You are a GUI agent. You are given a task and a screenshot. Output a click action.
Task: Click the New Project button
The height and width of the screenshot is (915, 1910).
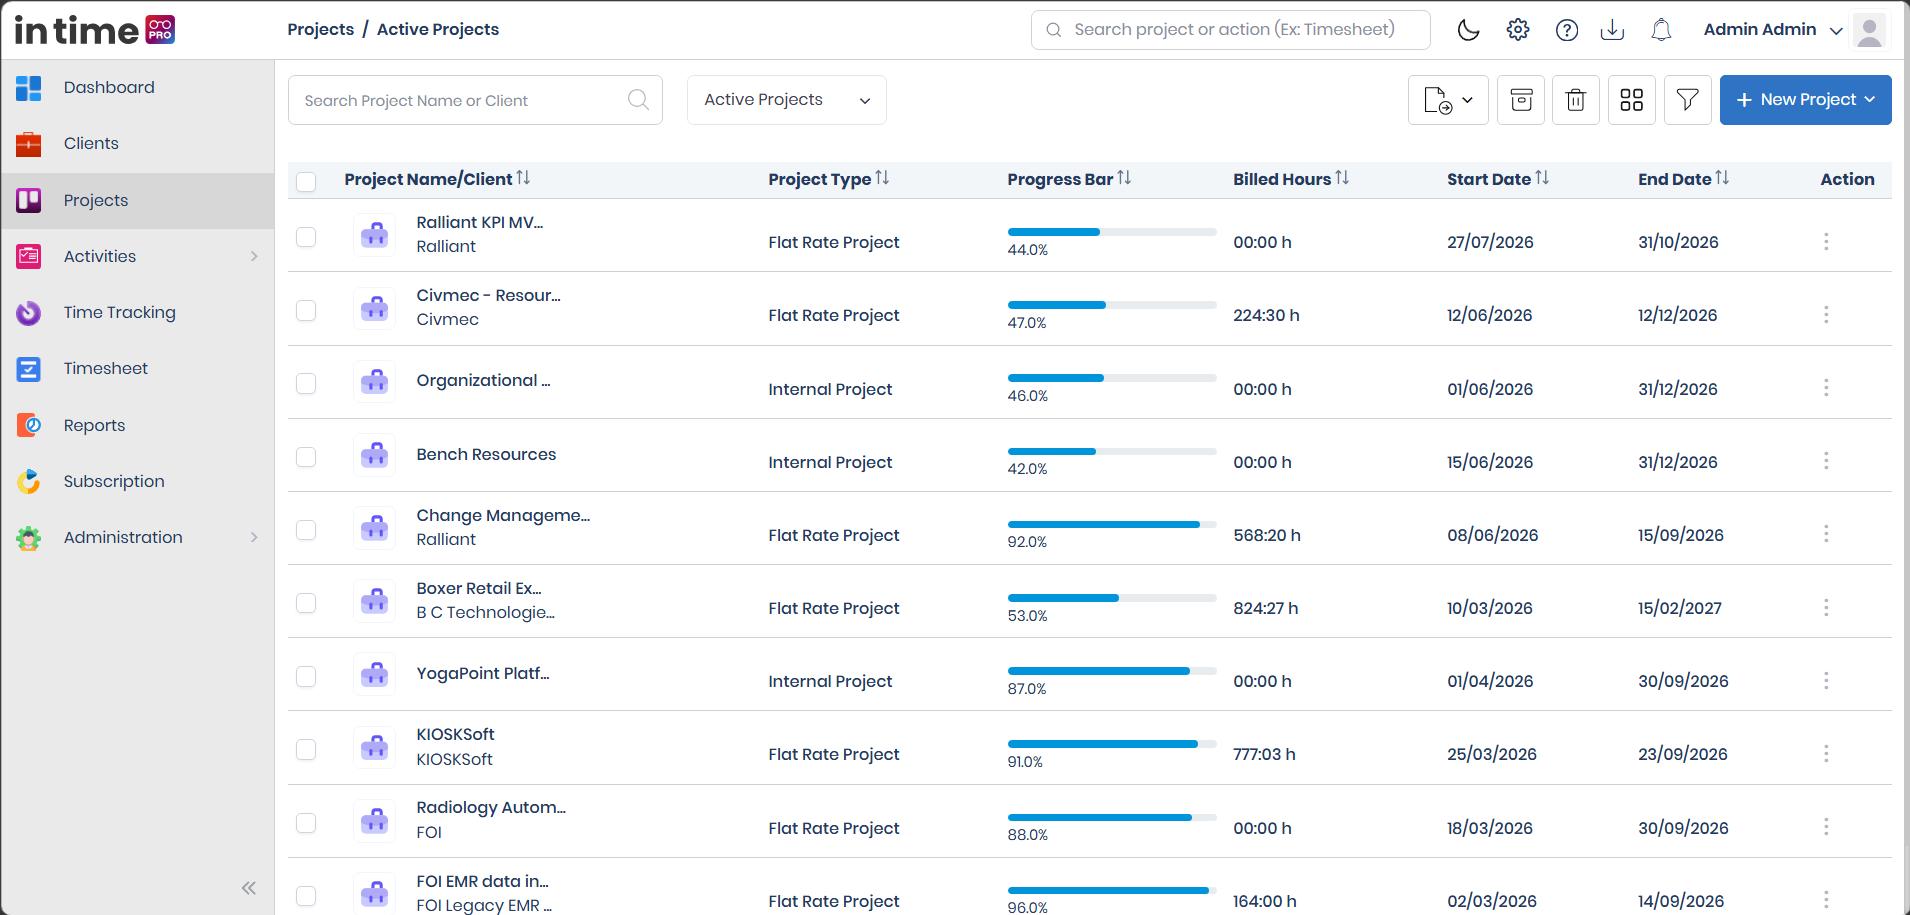click(x=1805, y=100)
